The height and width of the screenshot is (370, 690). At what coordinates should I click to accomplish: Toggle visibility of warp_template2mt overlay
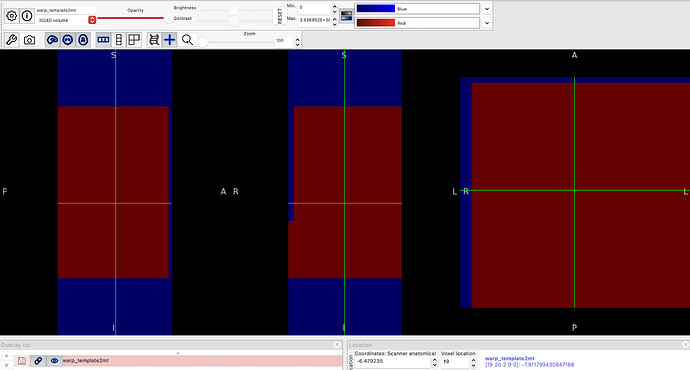tap(54, 361)
